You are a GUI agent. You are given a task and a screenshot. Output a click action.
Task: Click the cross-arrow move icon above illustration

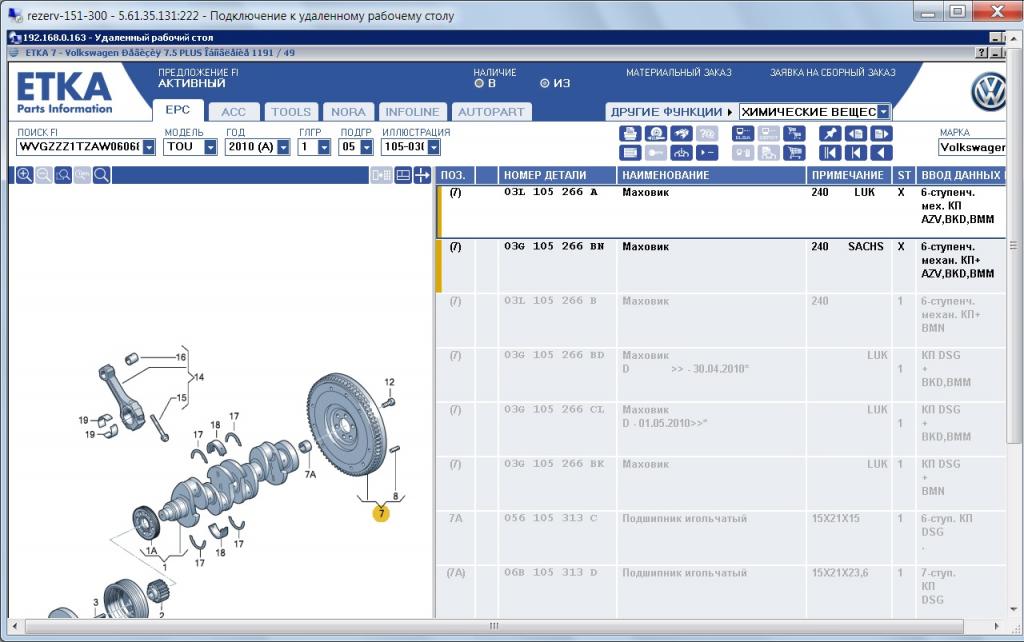422,175
